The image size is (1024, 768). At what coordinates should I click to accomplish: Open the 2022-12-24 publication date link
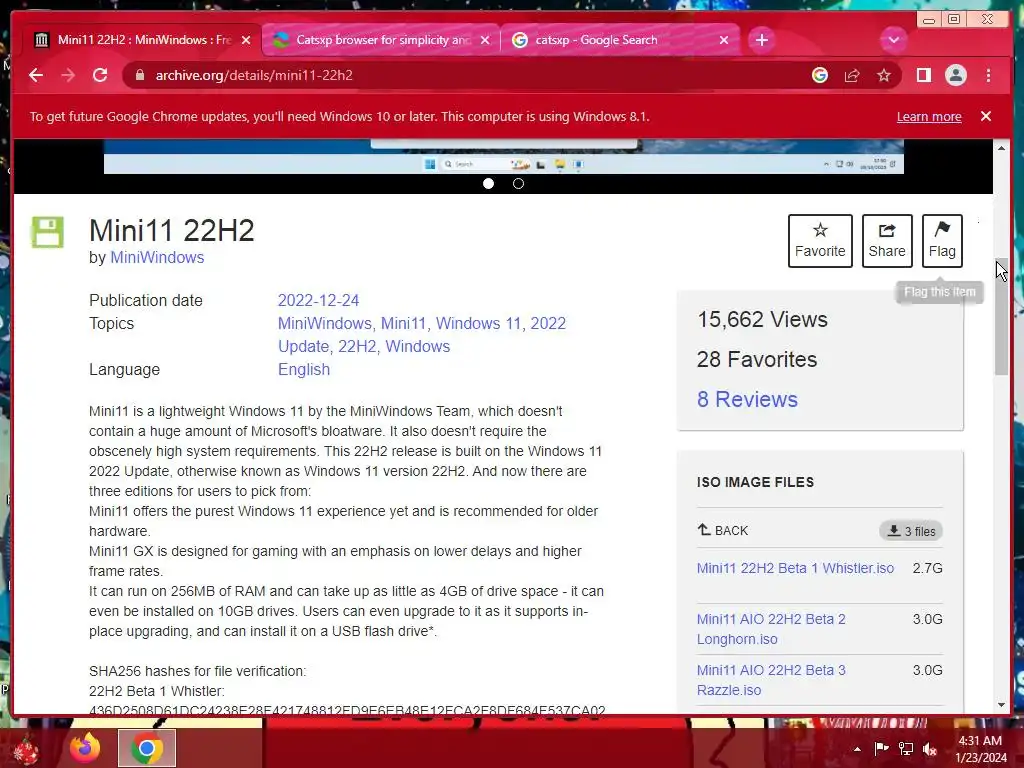click(319, 300)
